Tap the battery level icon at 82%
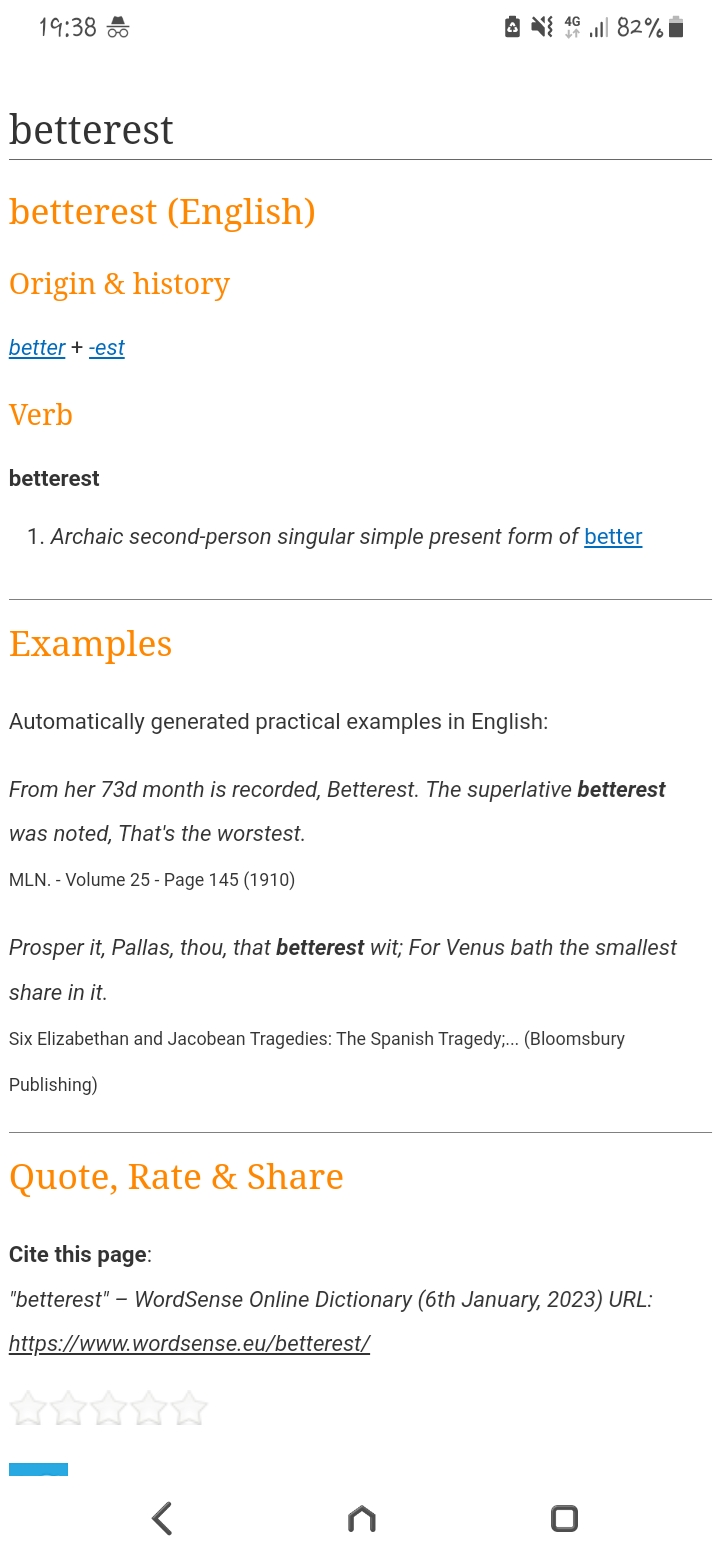Image resolution: width=720 pixels, height=1560 pixels. pyautogui.click(x=676, y=27)
